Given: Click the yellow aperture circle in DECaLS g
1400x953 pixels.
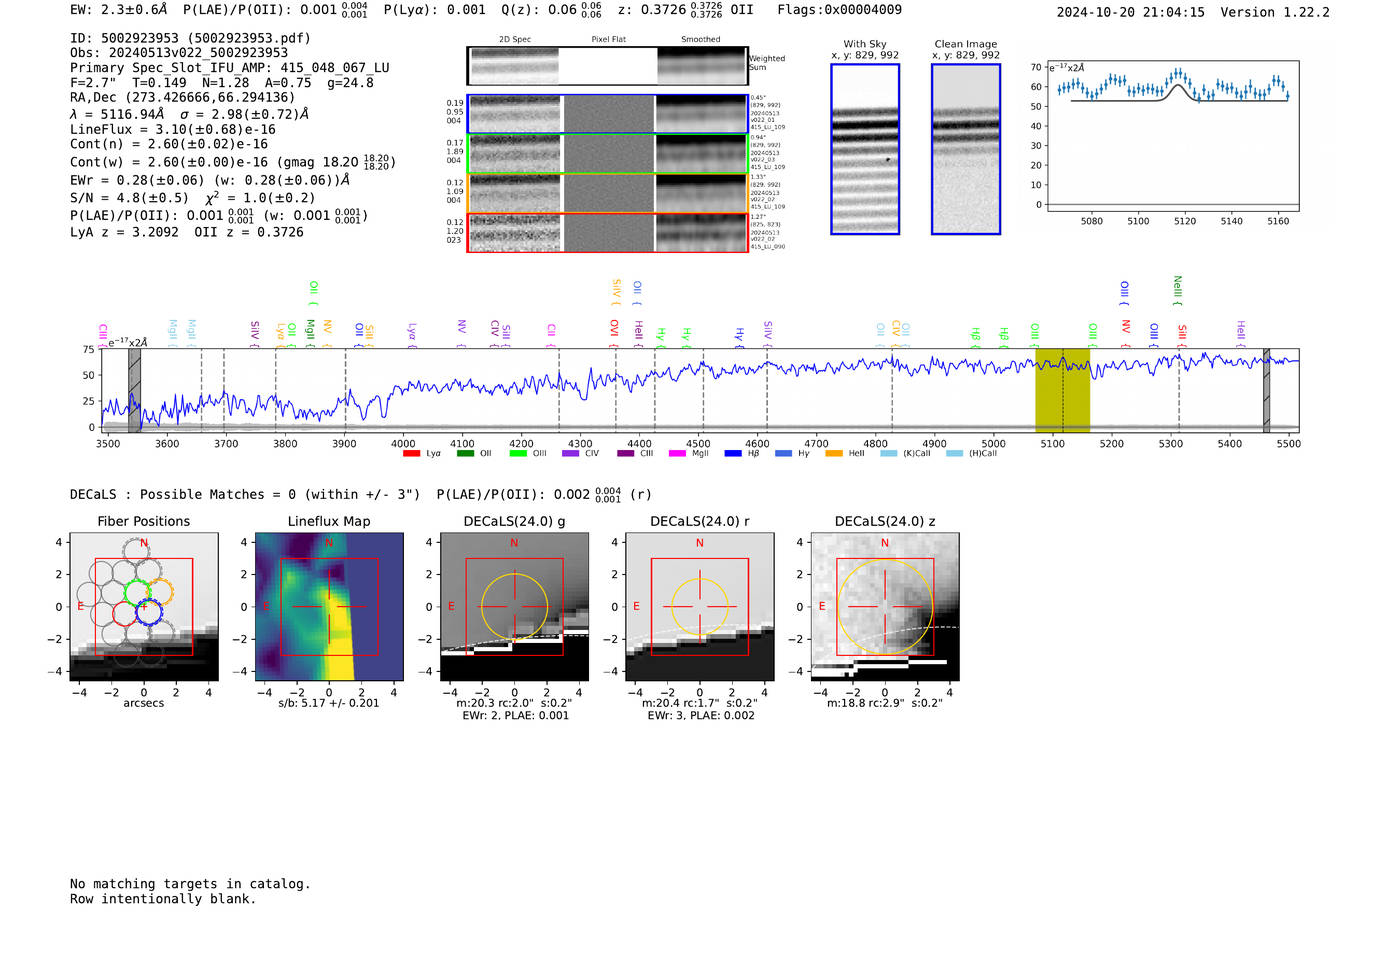Looking at the screenshot, I should click(514, 606).
